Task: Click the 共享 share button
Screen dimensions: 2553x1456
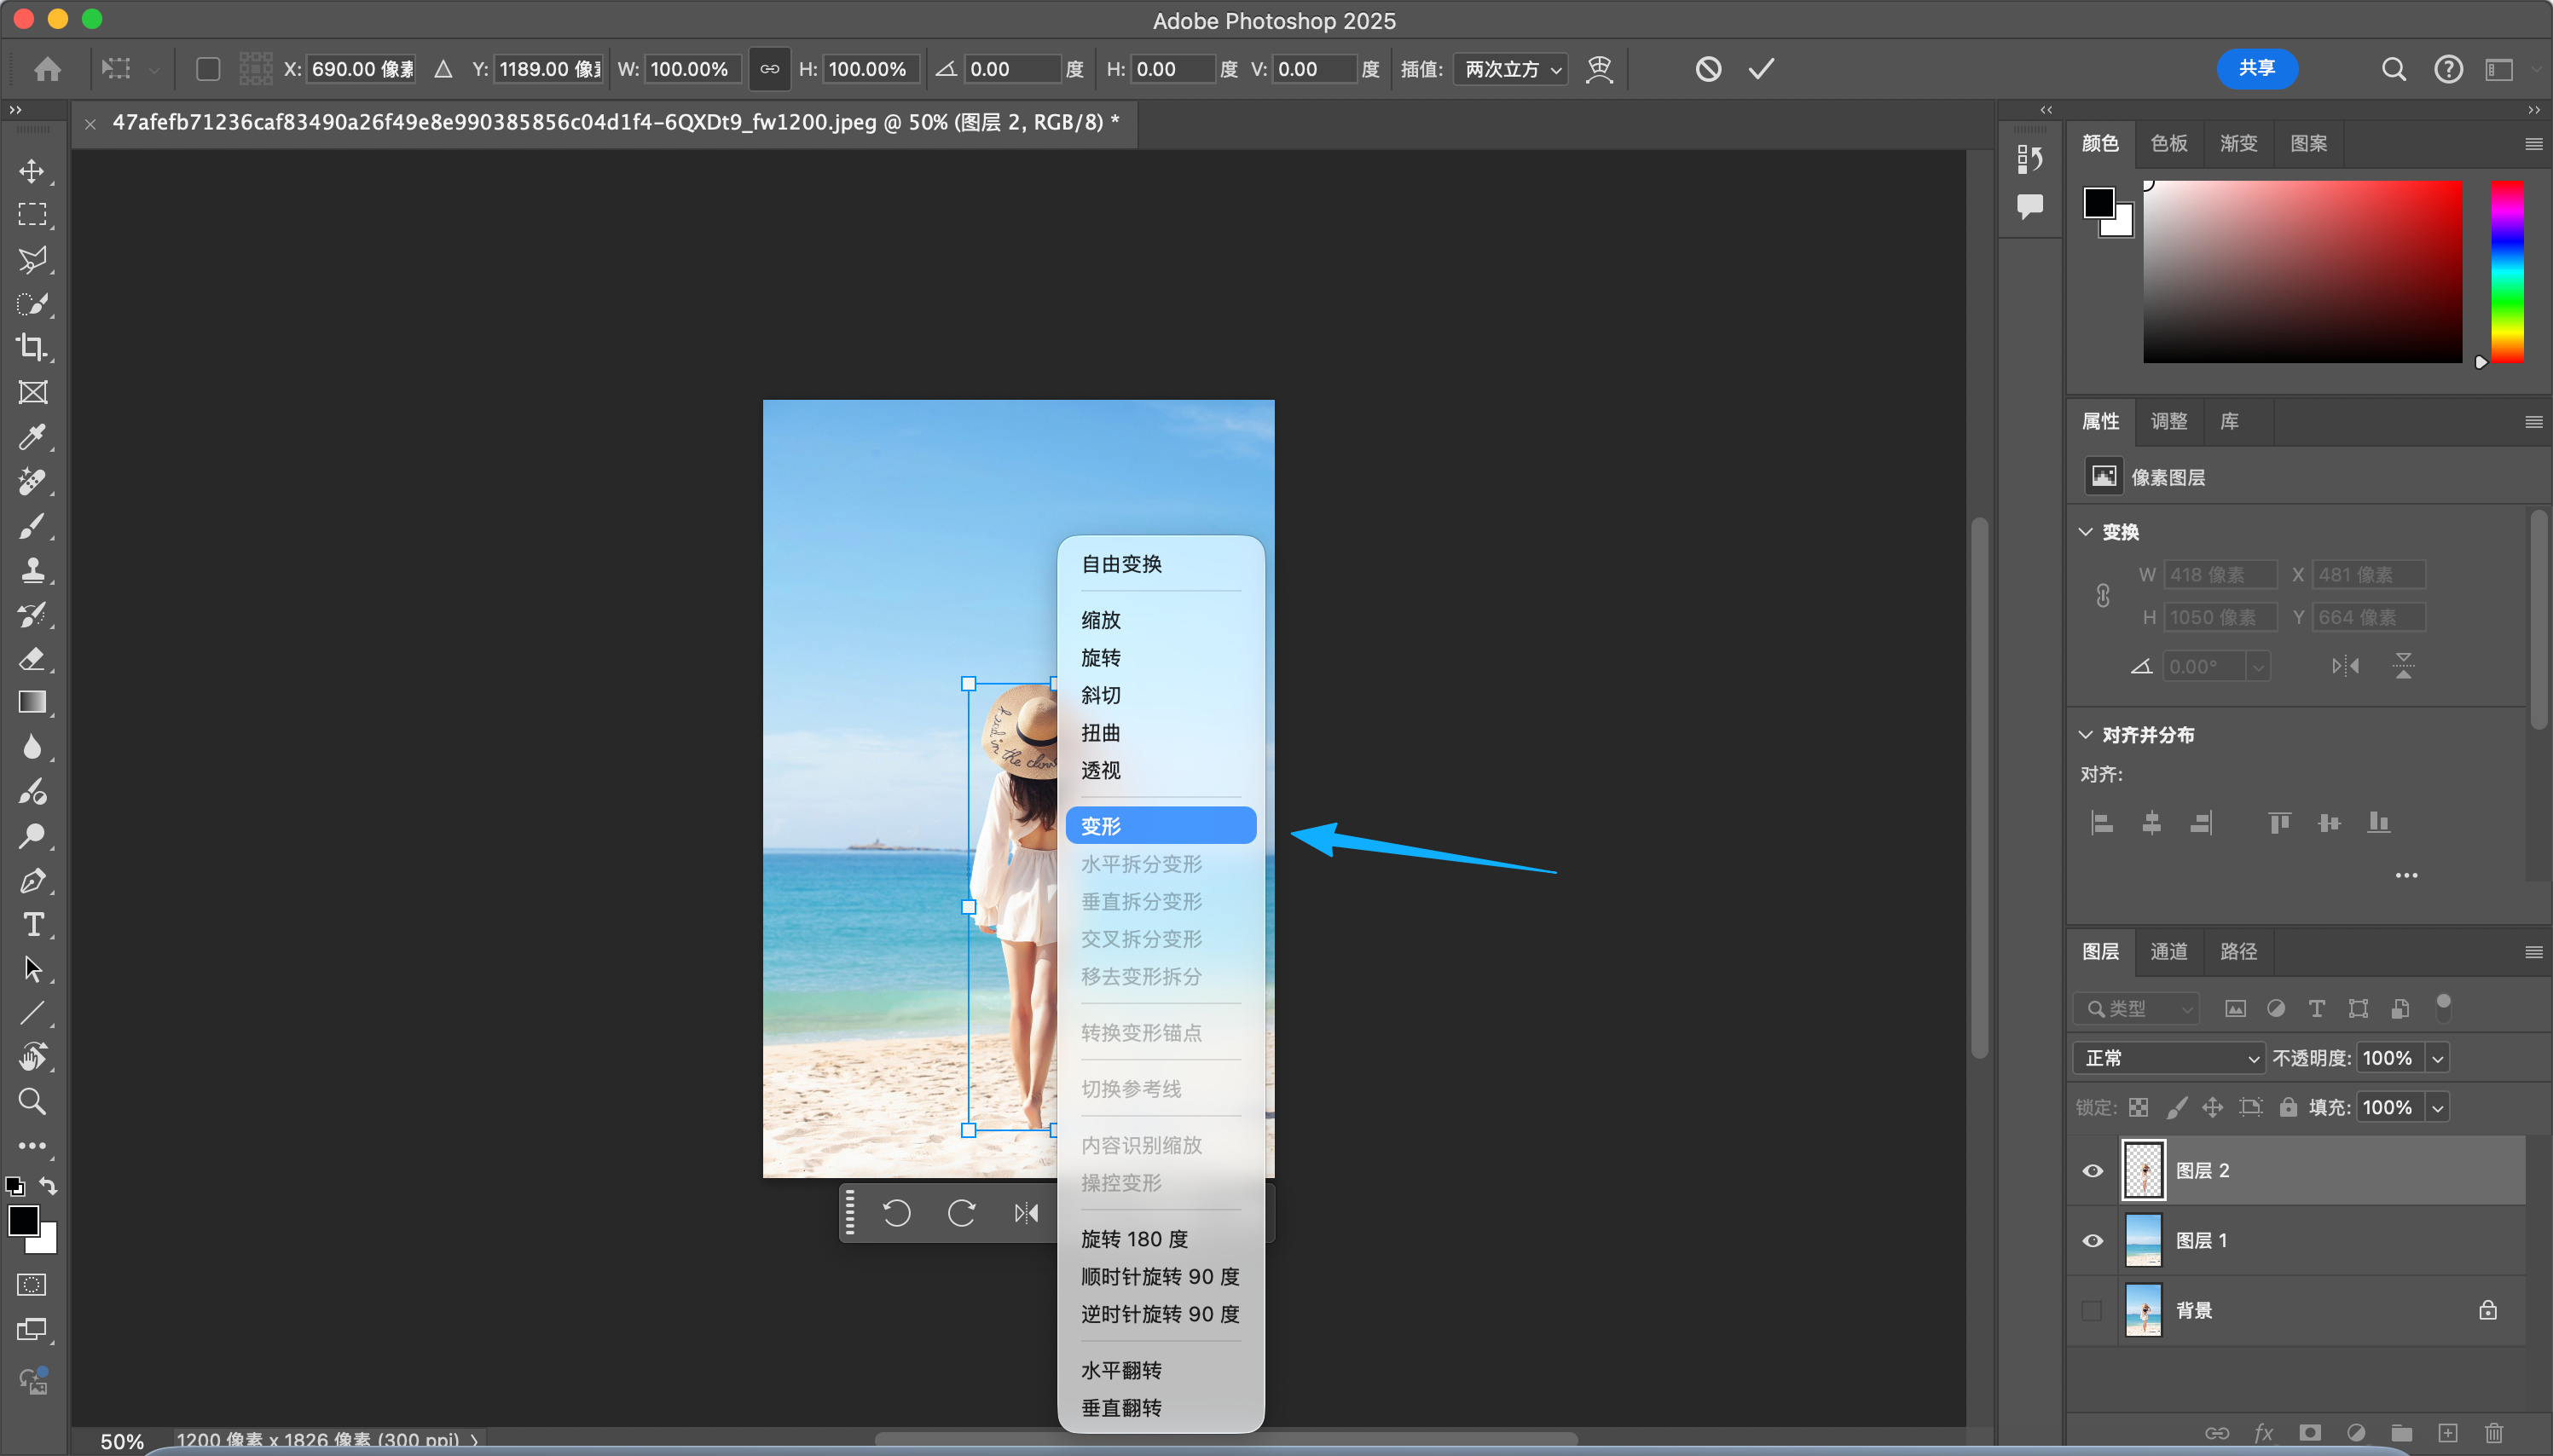Action: 2256,69
